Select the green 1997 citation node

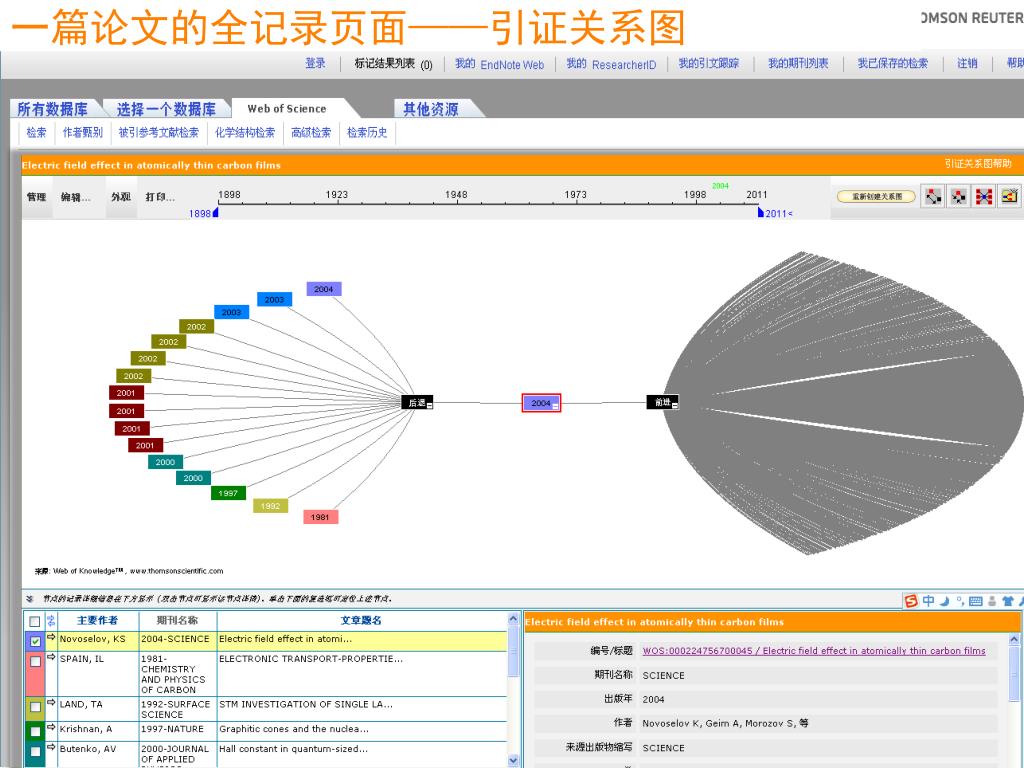pos(228,493)
